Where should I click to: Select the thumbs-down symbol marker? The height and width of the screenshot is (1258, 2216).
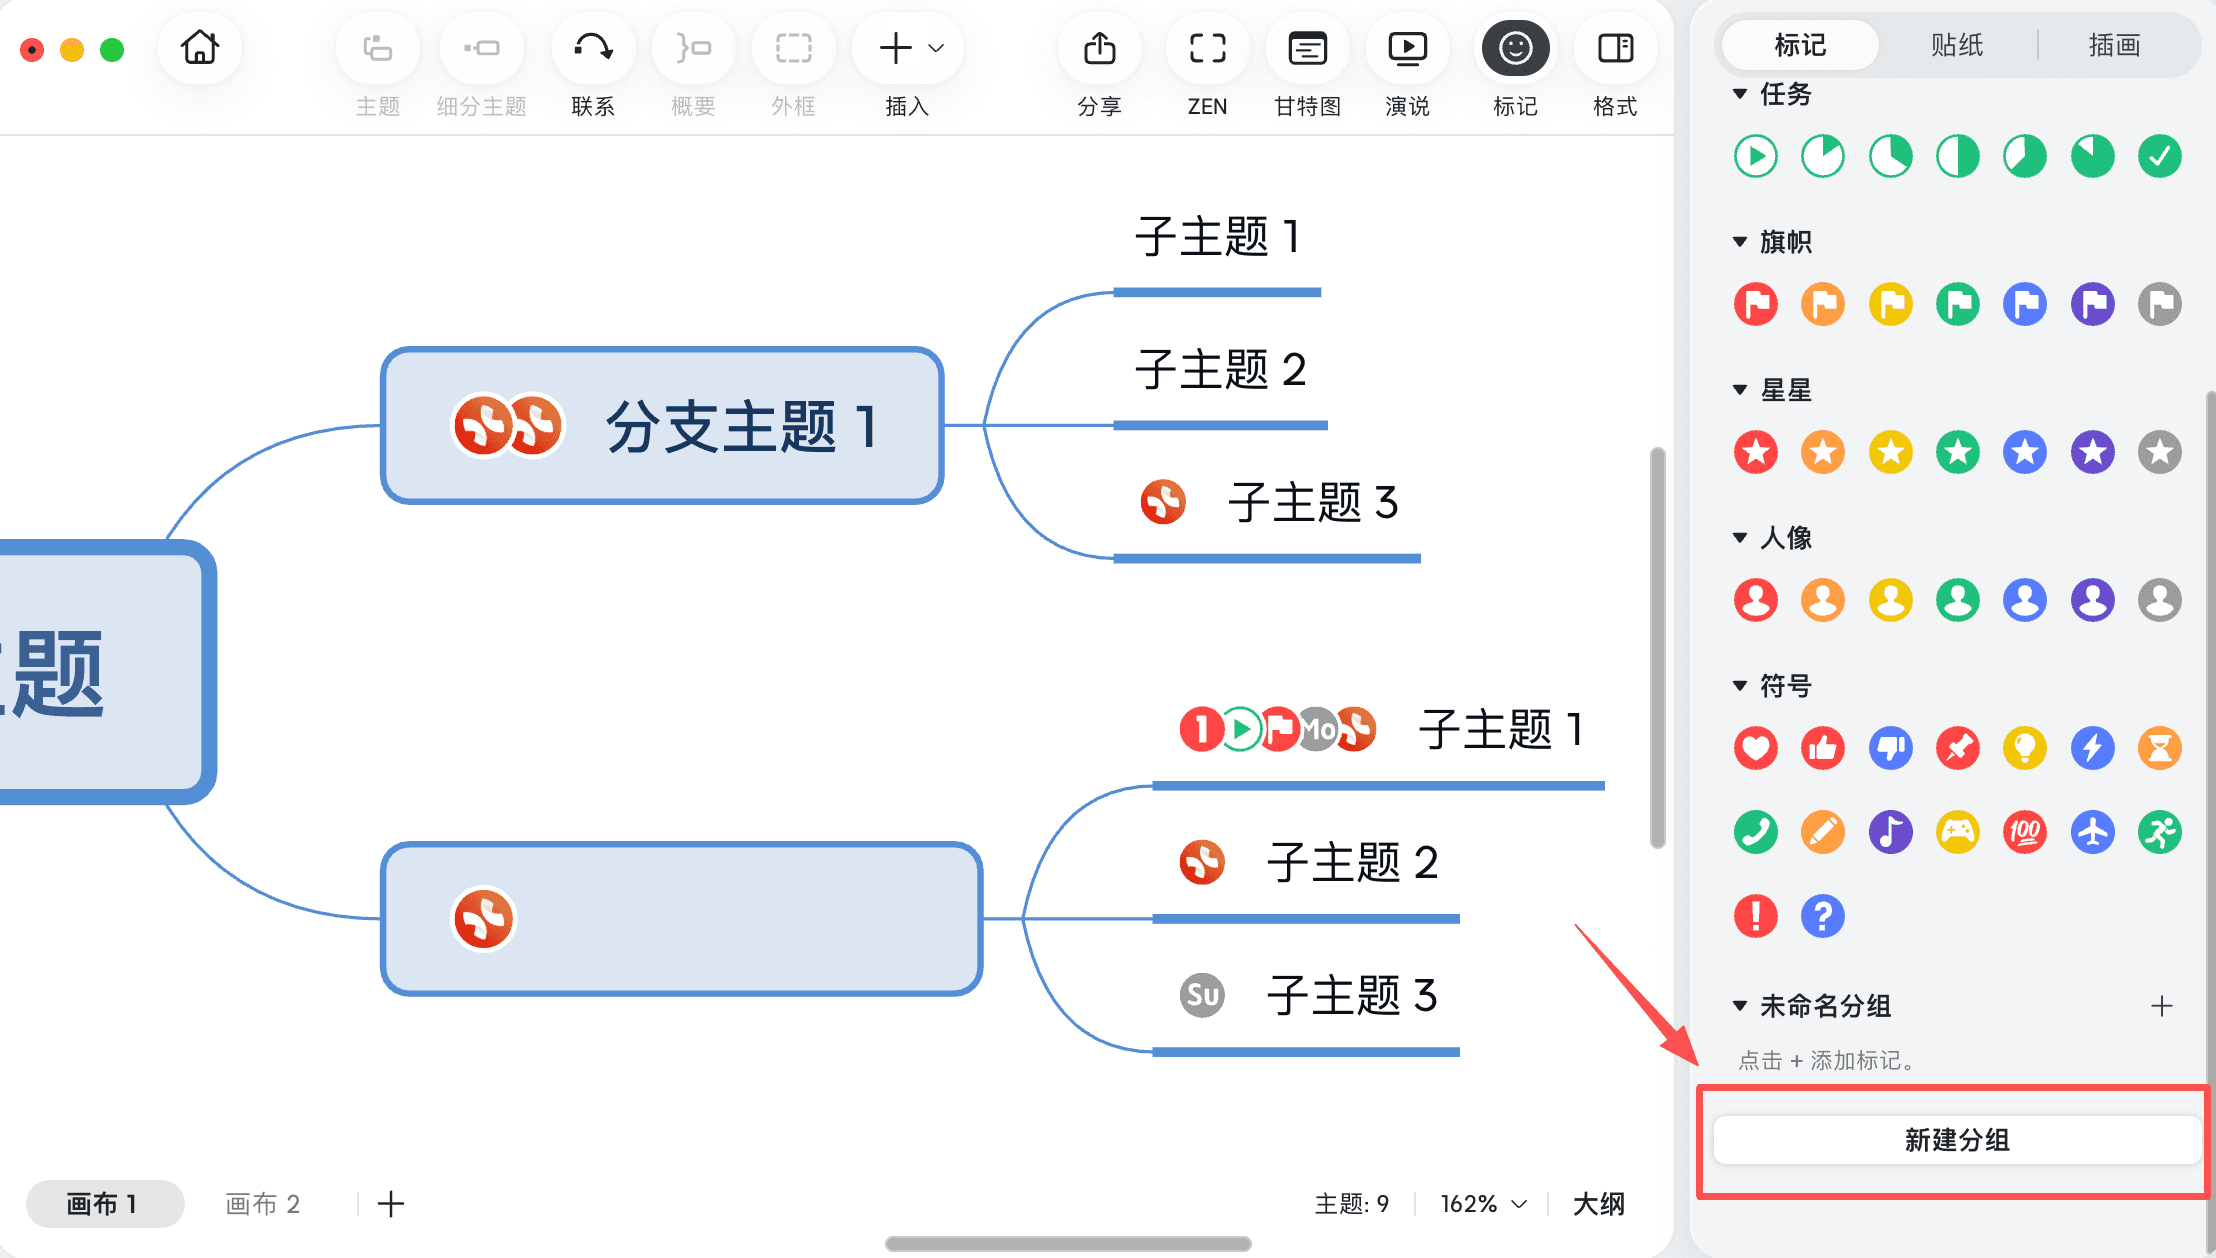[x=1891, y=748]
